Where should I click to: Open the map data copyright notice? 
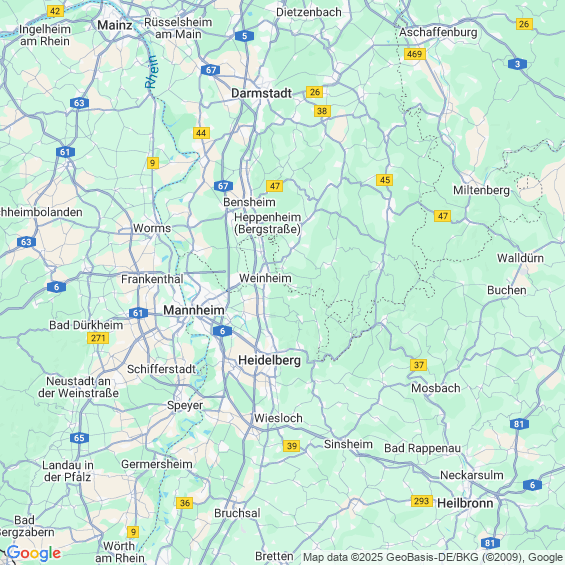[433, 557]
